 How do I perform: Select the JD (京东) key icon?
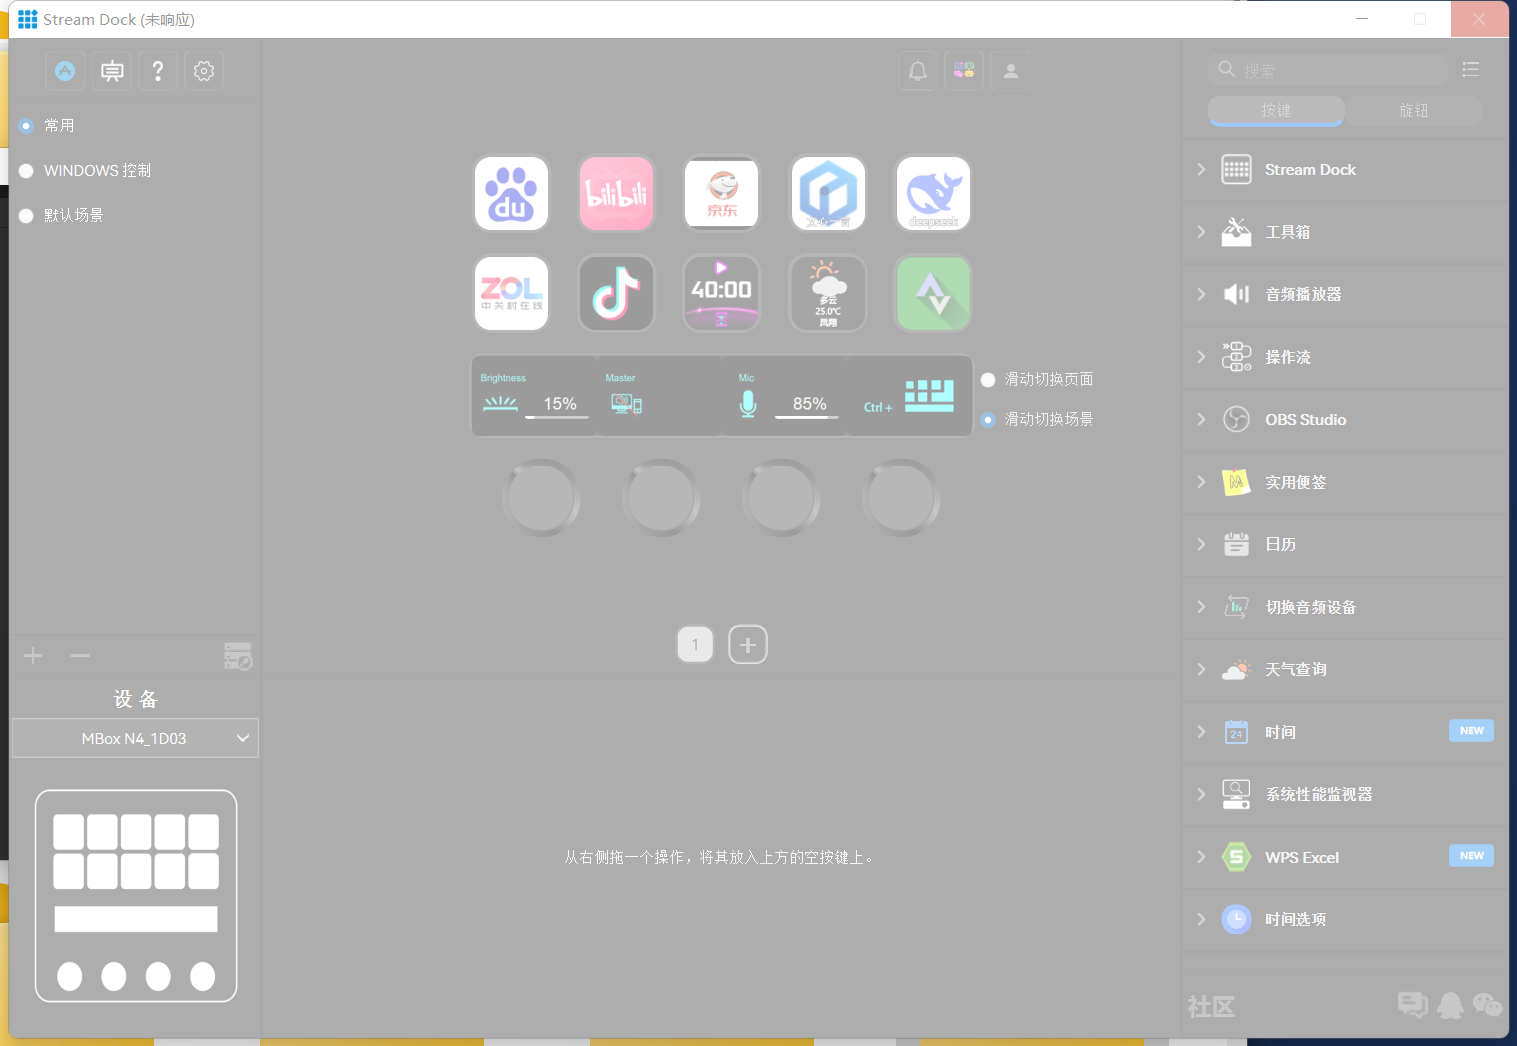722,193
